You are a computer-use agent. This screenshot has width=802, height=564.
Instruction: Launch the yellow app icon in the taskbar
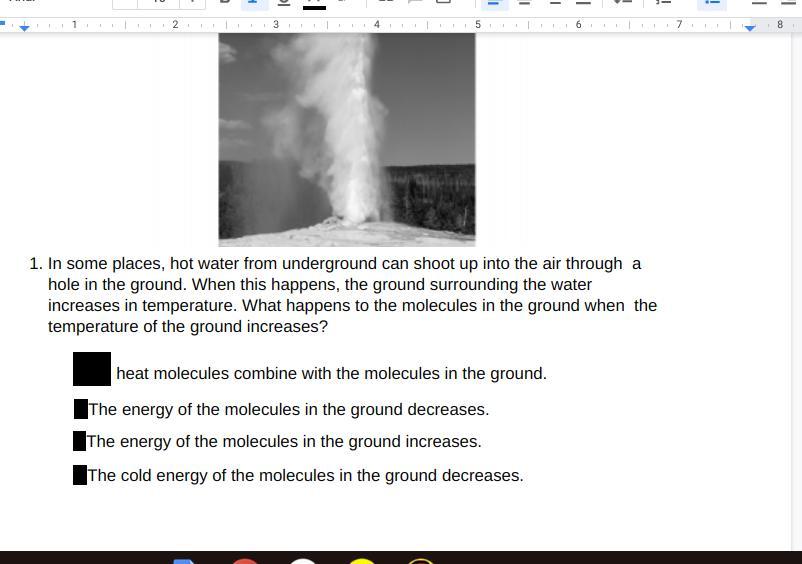coord(362,561)
